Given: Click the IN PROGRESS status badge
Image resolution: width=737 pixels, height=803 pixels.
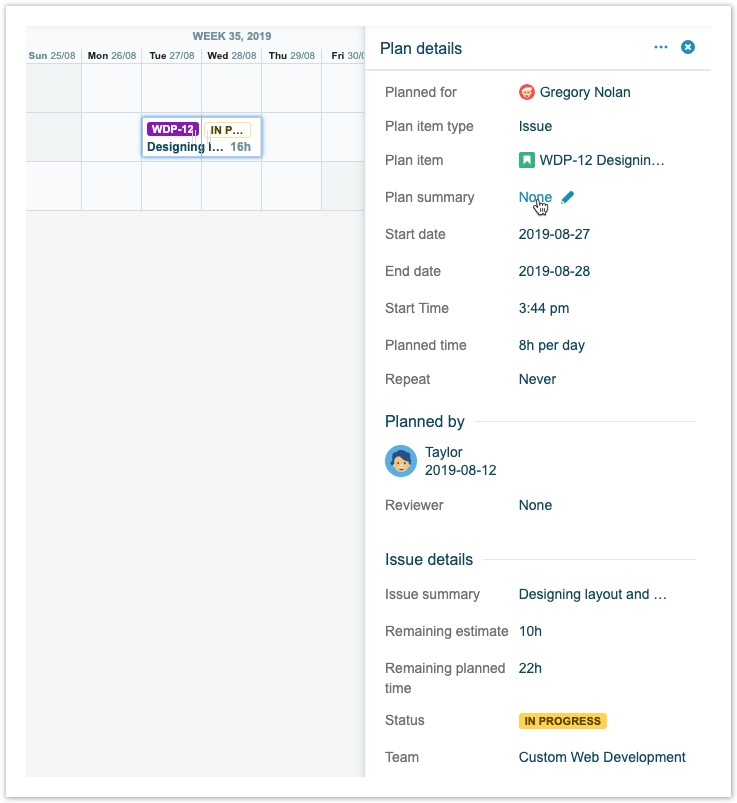Looking at the screenshot, I should (x=562, y=721).
